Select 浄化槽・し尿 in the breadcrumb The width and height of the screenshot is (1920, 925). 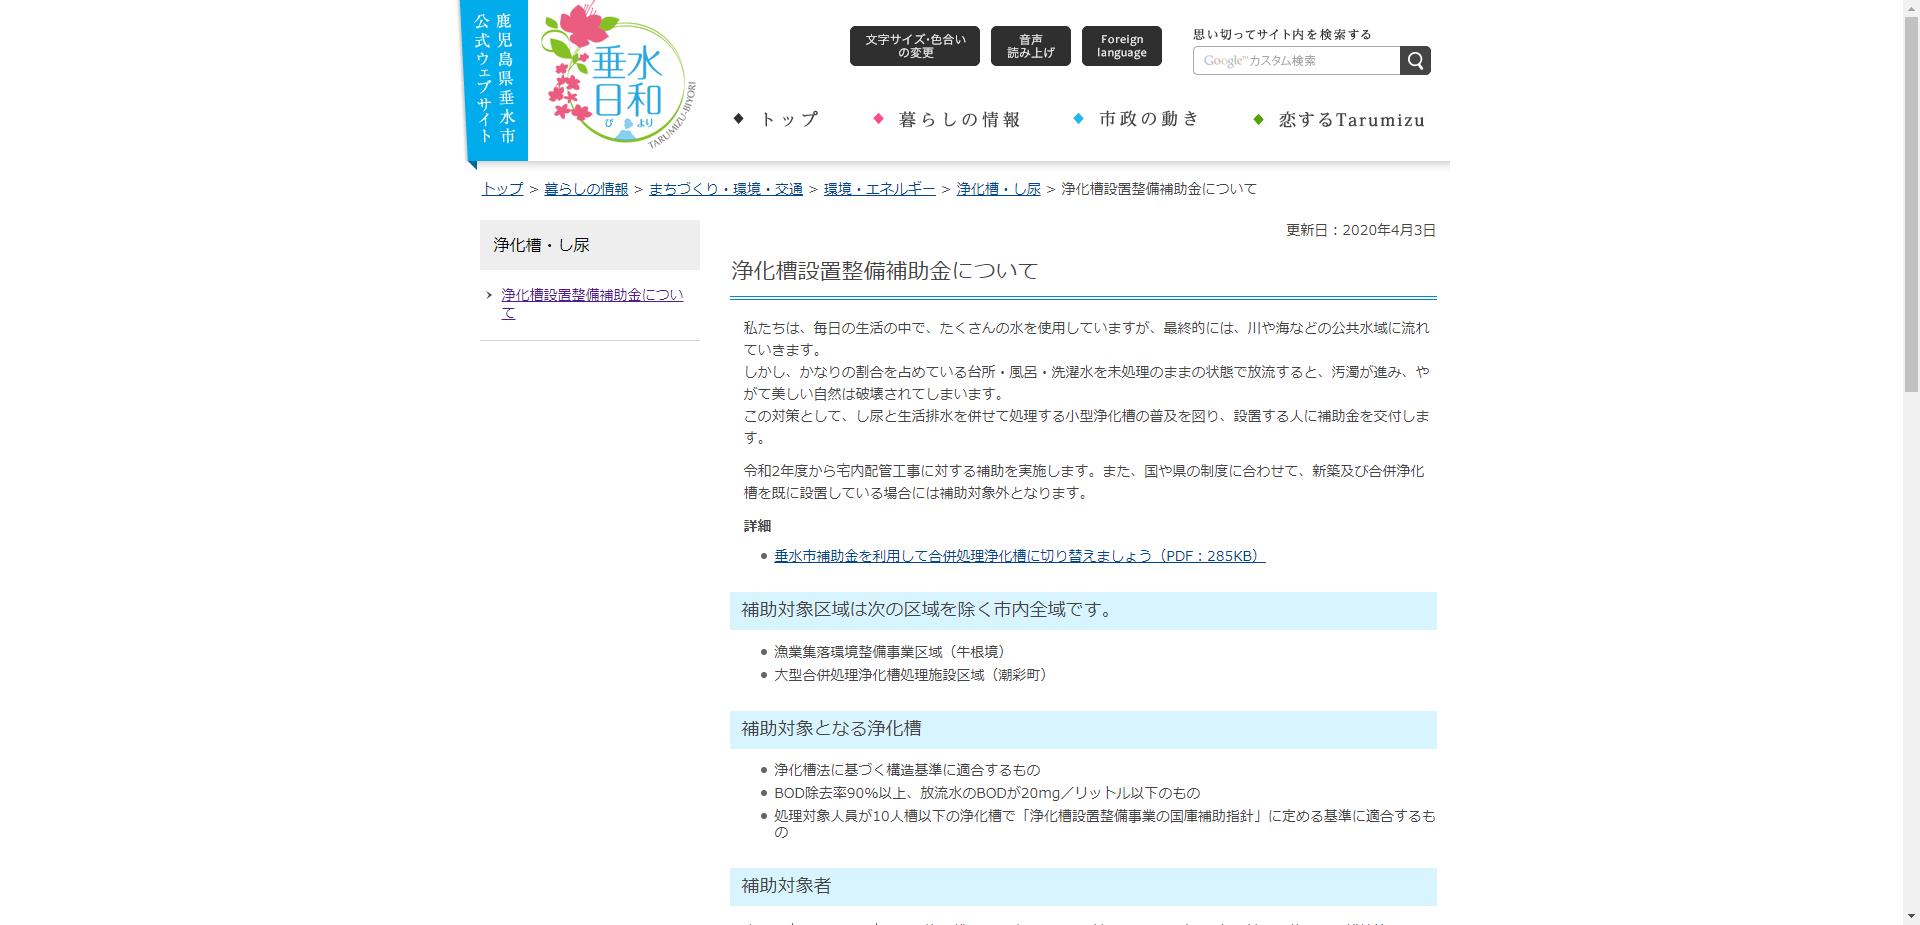[x=997, y=188]
